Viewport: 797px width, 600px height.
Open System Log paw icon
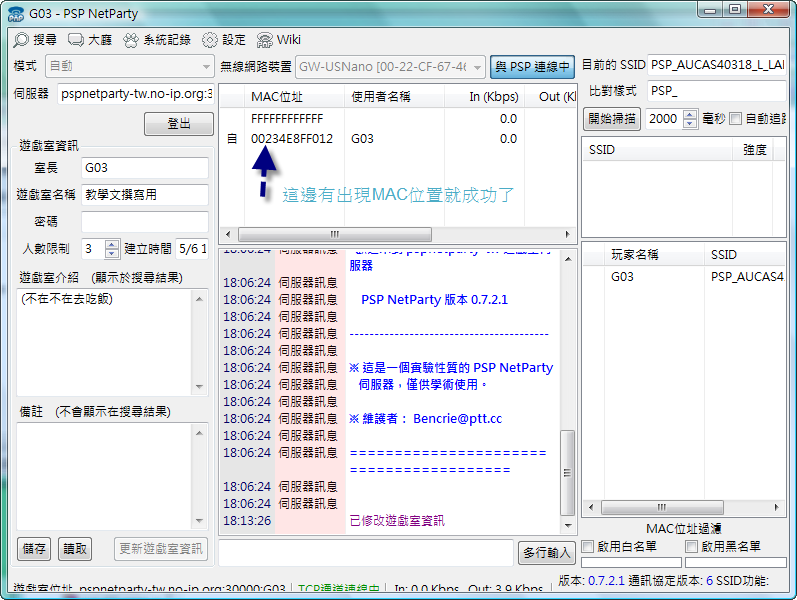tap(131, 40)
